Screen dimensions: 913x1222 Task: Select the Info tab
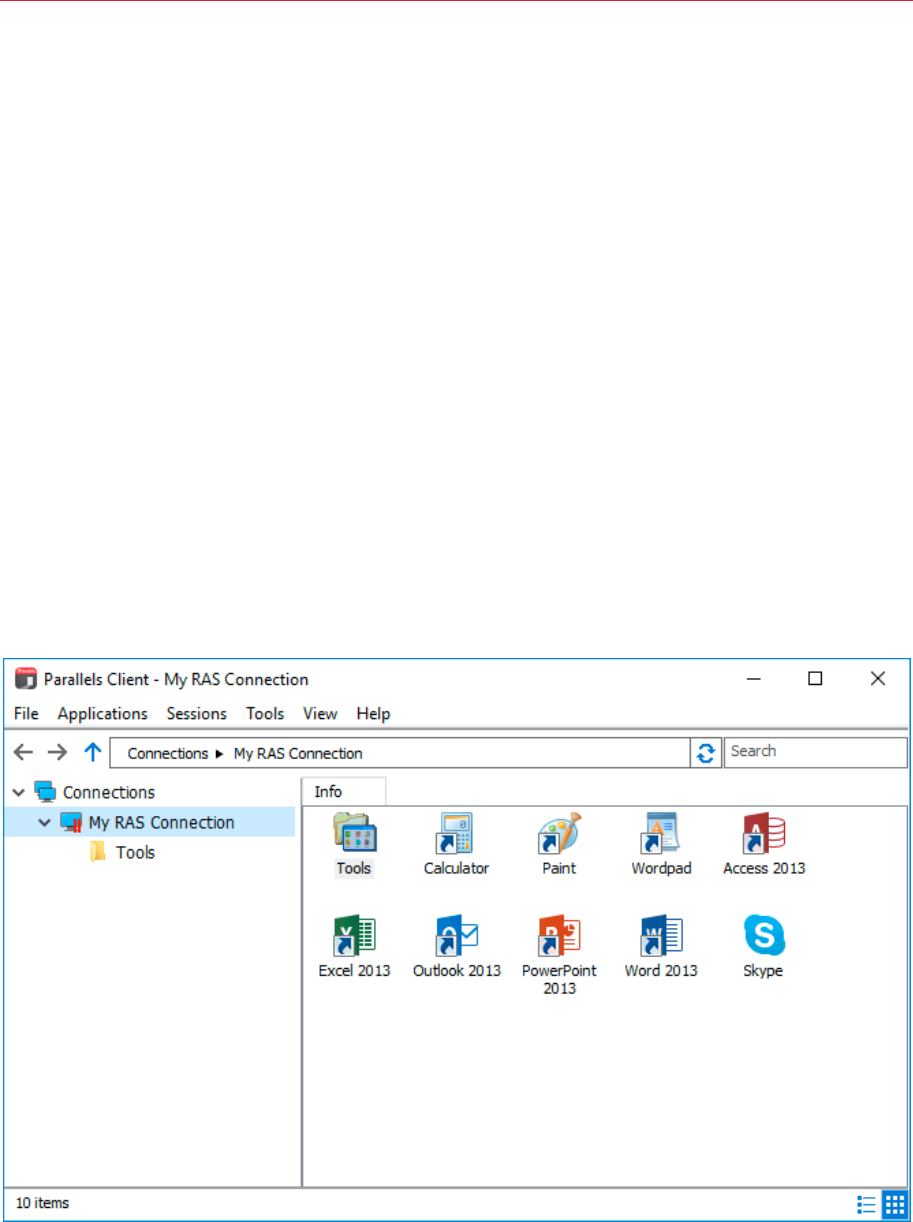[343, 791]
